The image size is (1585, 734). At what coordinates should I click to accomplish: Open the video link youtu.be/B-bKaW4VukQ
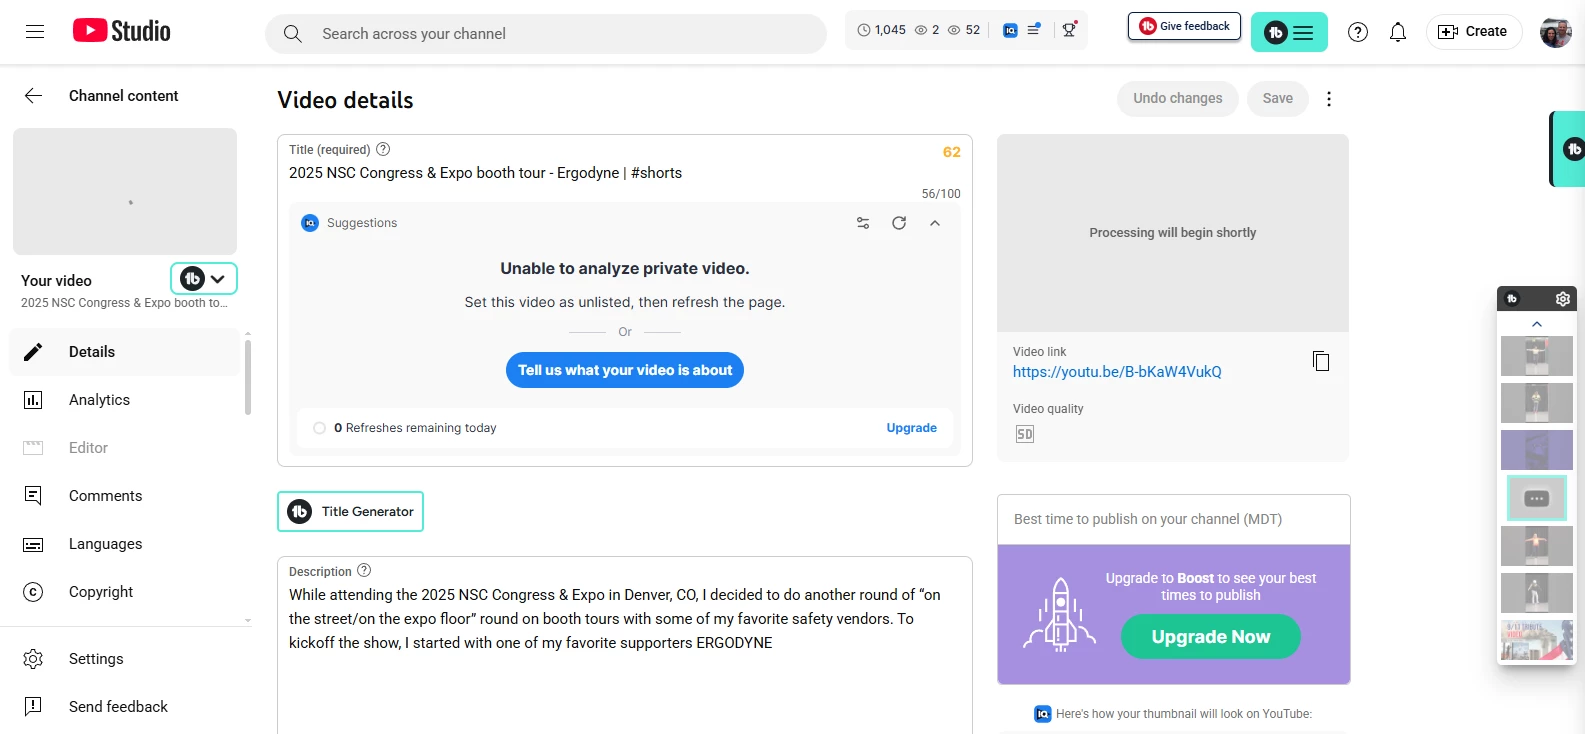point(1117,372)
